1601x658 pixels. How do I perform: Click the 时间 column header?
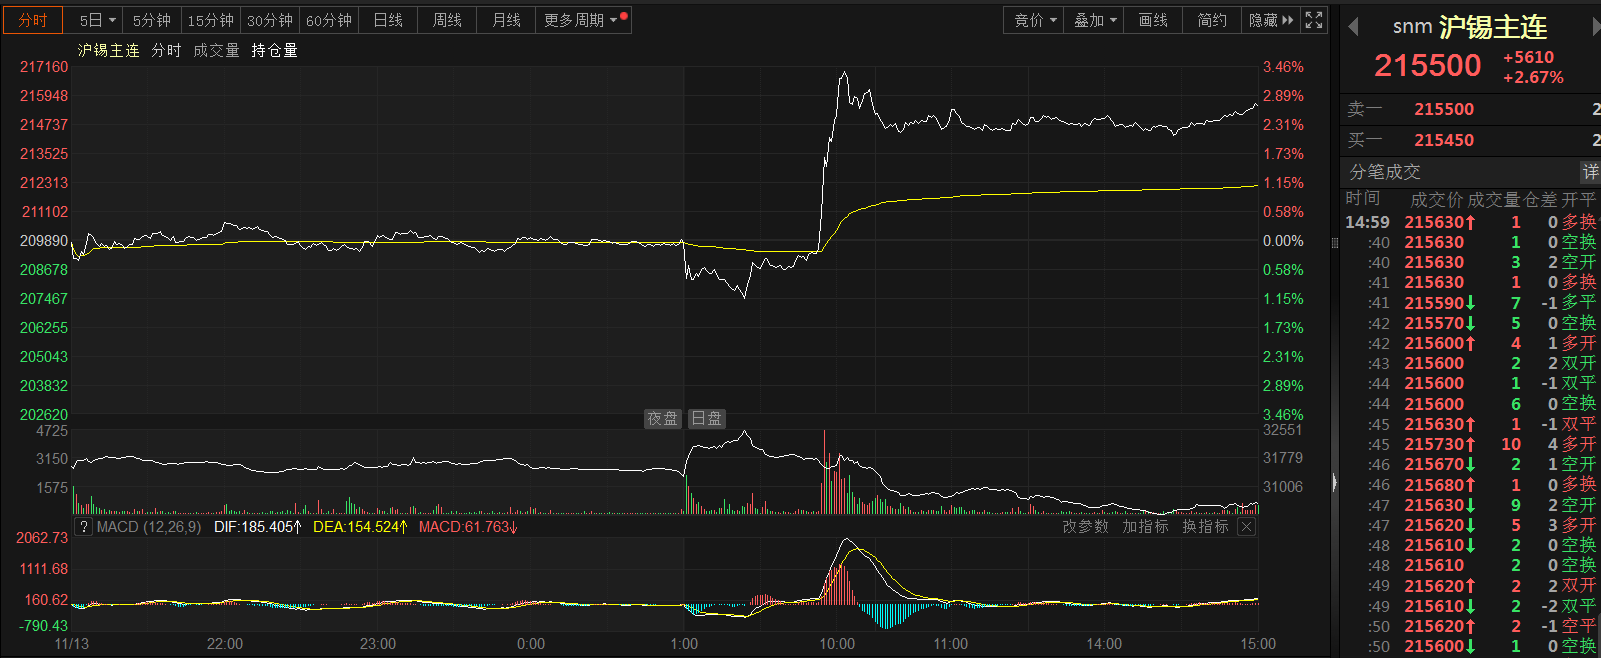click(1362, 199)
